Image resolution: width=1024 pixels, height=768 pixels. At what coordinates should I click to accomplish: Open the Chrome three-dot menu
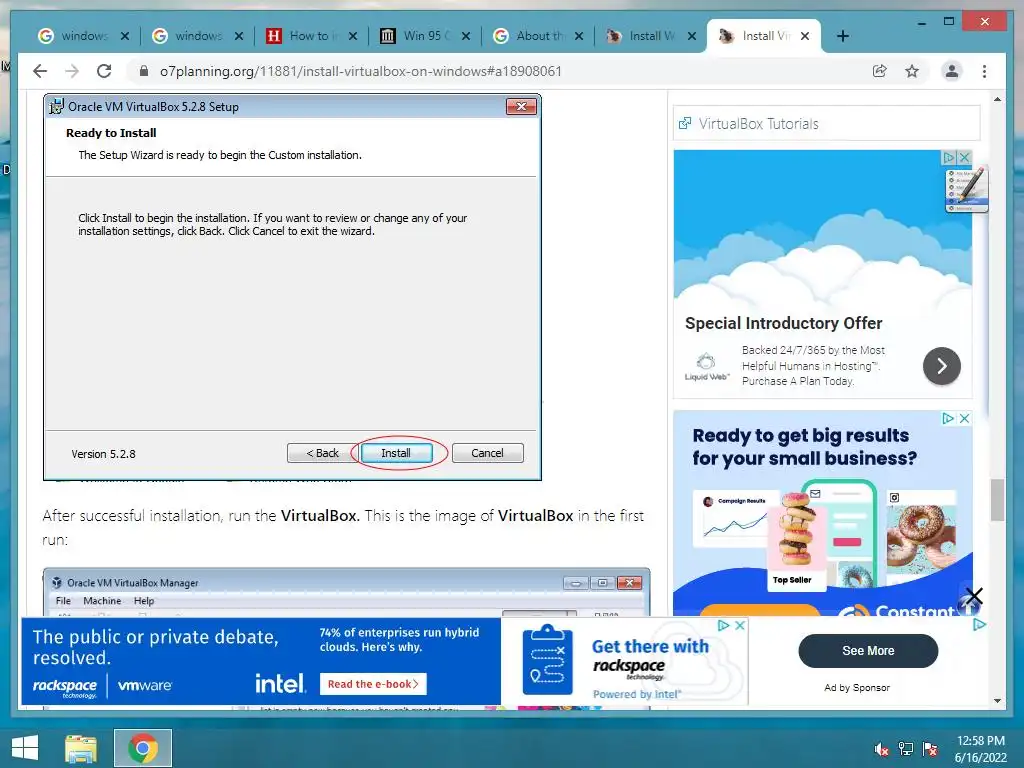tap(984, 71)
